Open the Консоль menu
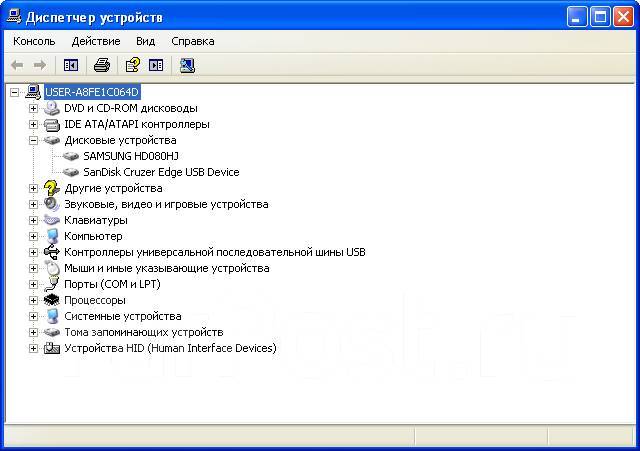Image resolution: width=640 pixels, height=451 pixels. pos(34,41)
